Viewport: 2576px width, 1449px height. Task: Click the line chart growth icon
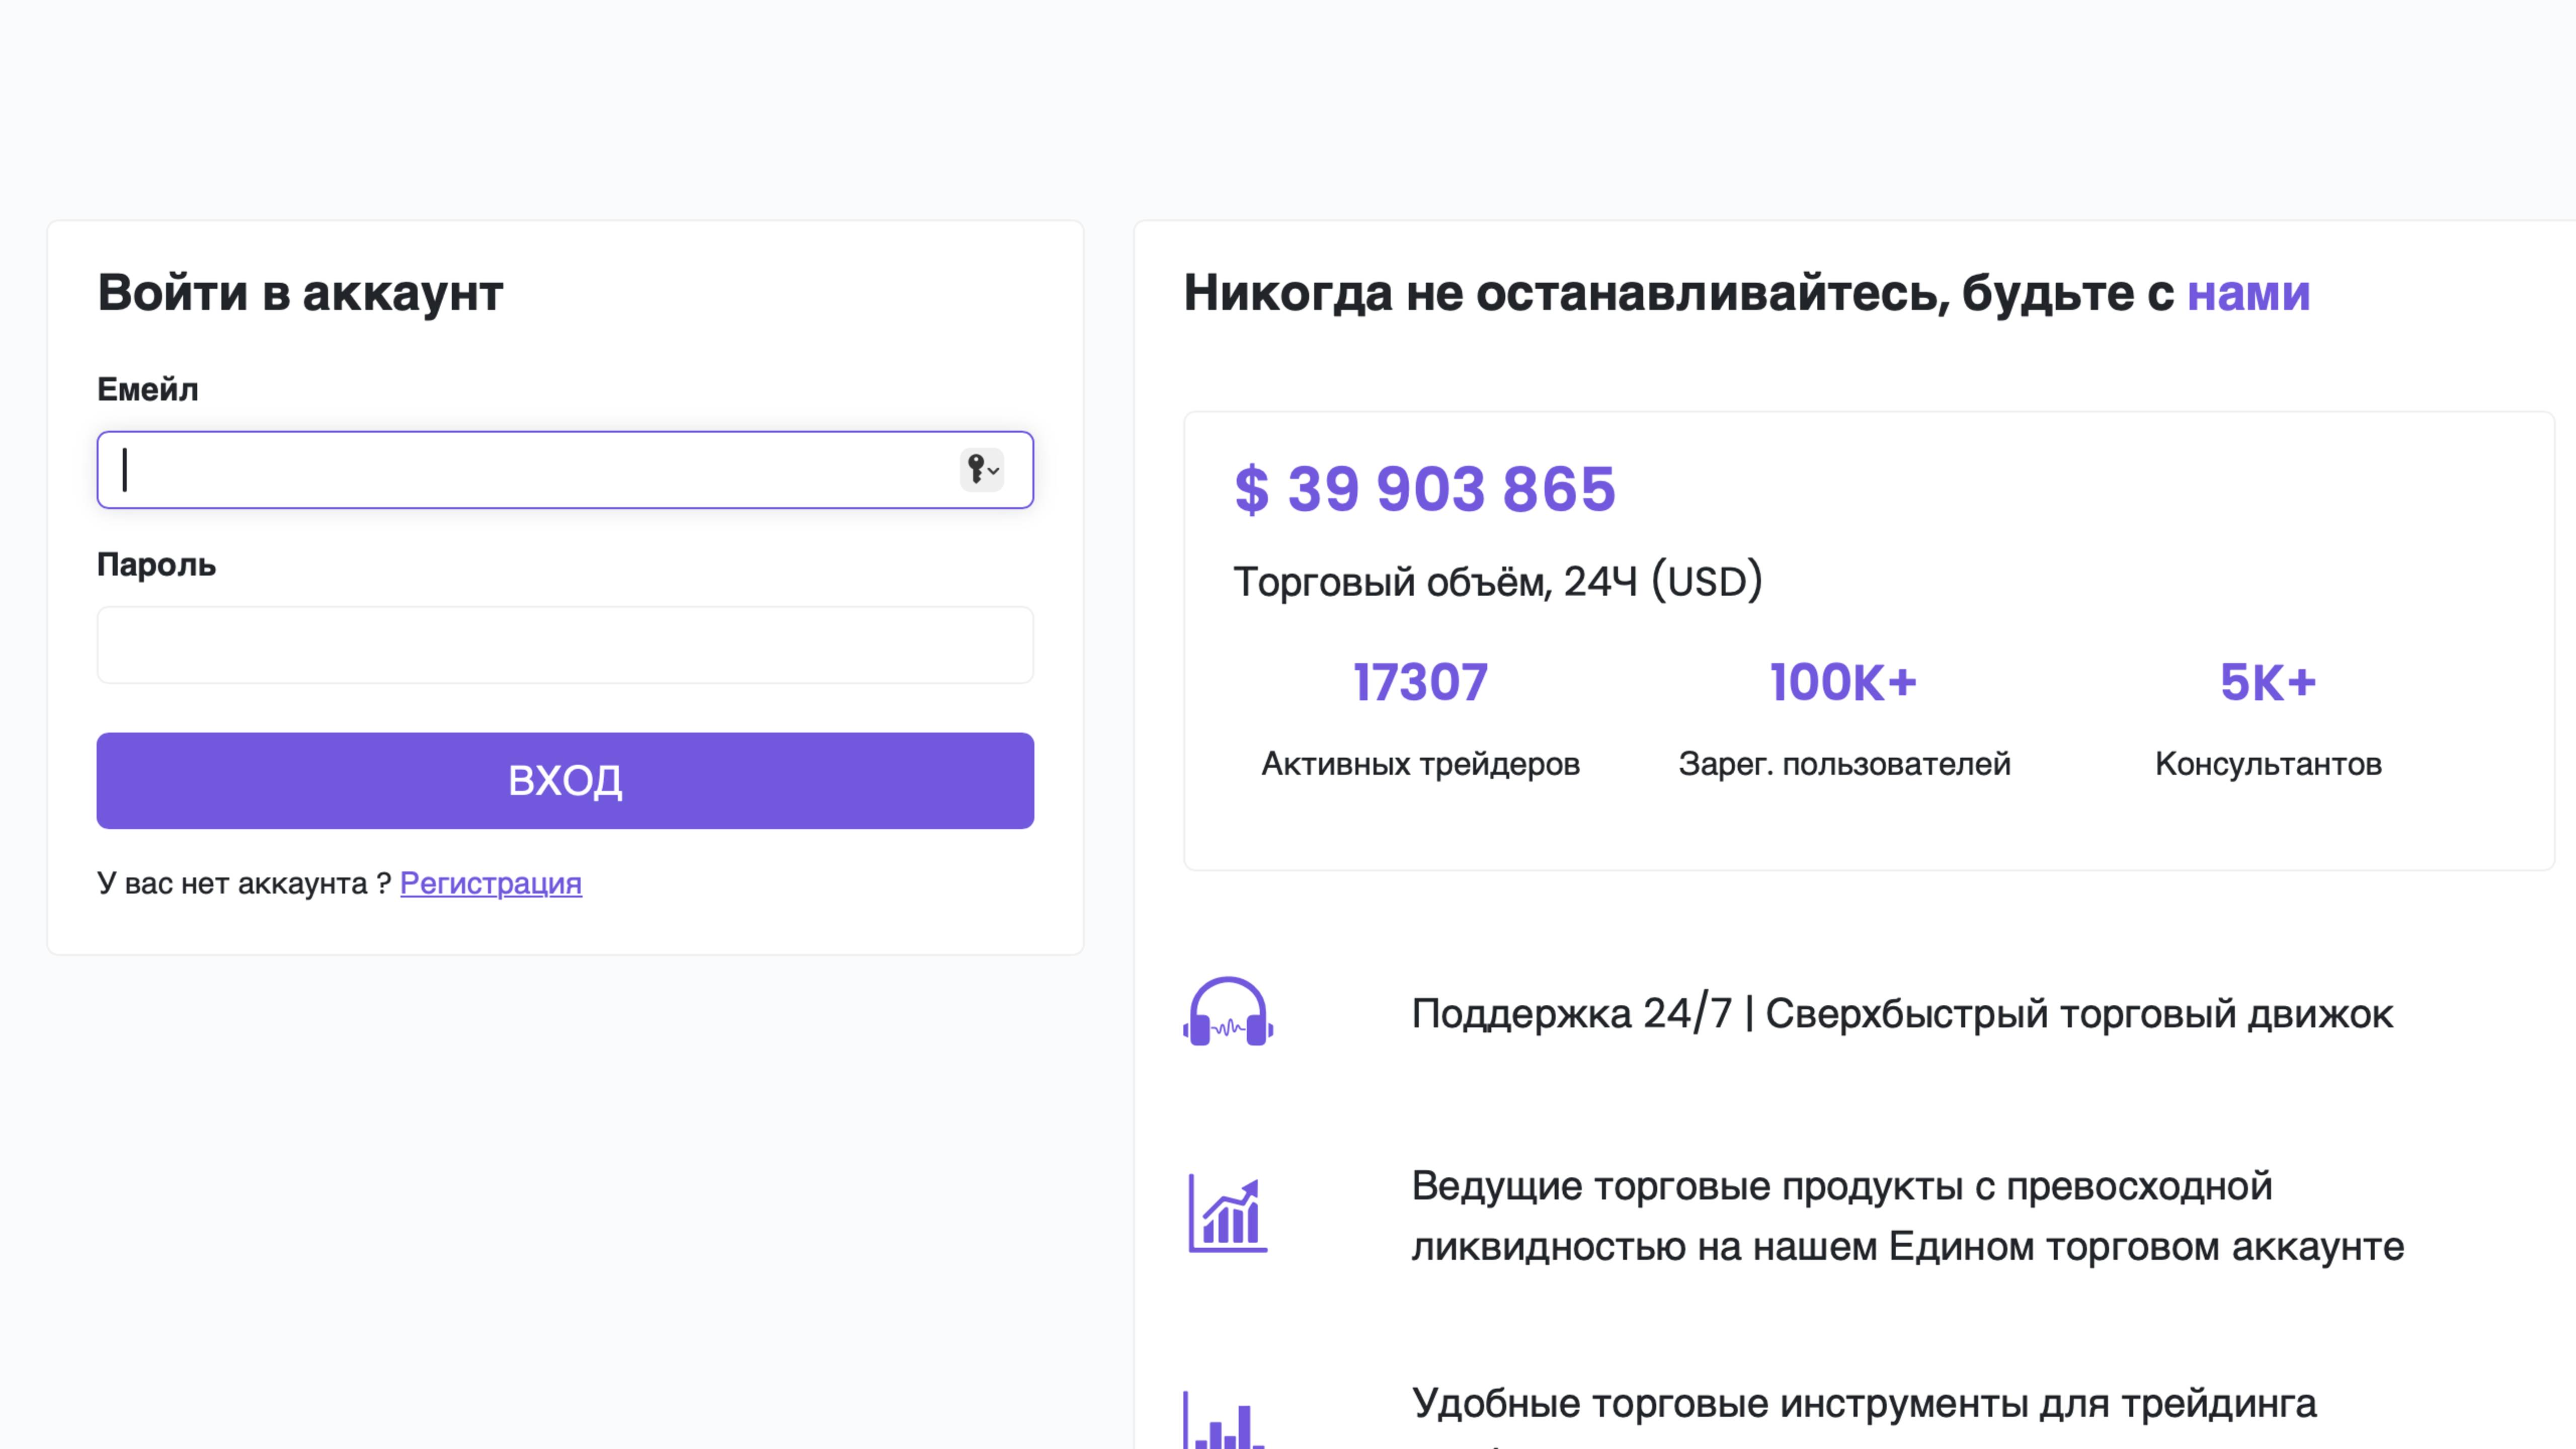[1228, 1213]
